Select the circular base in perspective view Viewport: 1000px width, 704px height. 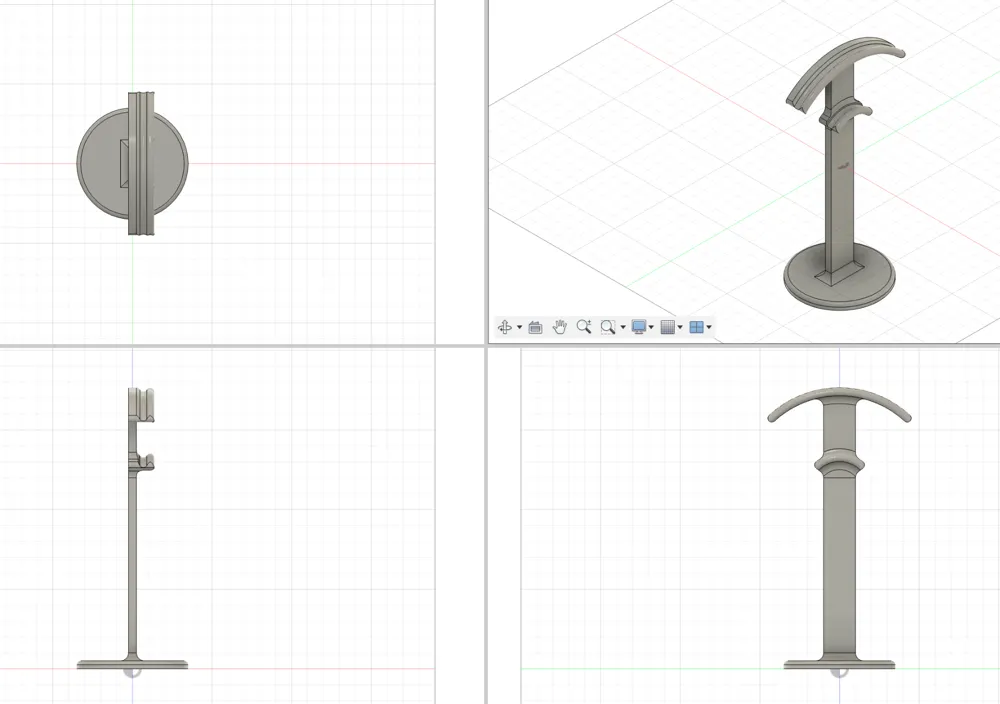(839, 277)
